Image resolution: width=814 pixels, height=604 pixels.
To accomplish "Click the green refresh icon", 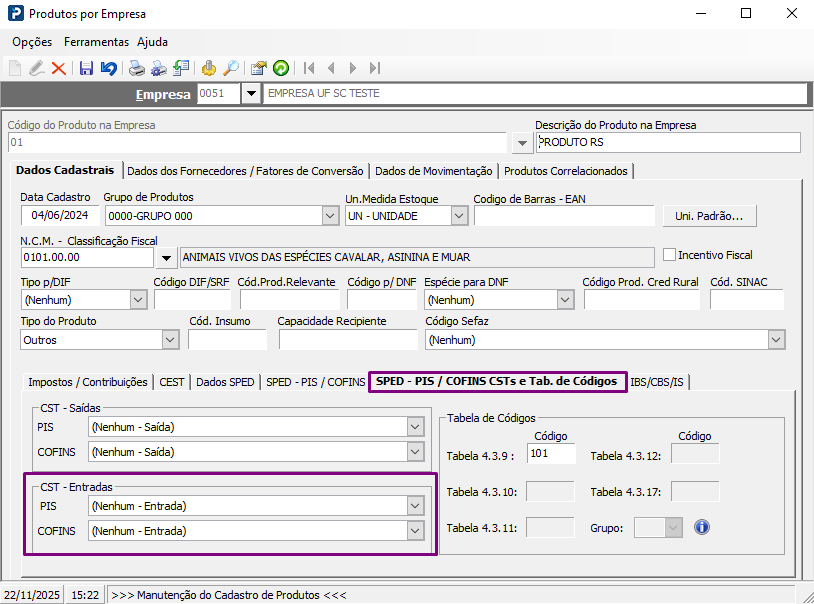I will [x=281, y=68].
